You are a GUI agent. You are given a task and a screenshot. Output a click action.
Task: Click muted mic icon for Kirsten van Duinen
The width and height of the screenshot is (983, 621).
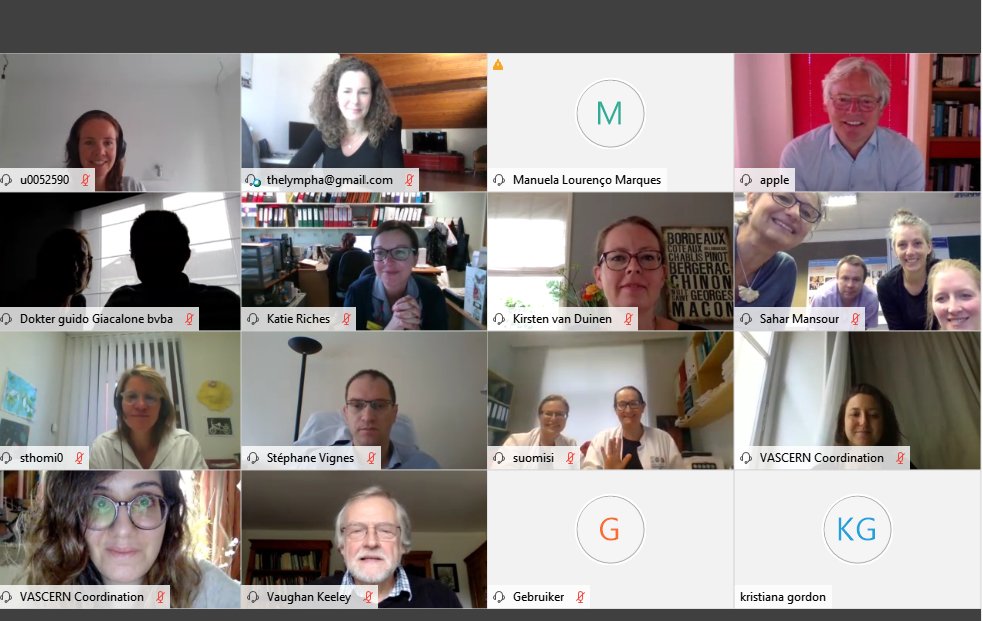628,319
